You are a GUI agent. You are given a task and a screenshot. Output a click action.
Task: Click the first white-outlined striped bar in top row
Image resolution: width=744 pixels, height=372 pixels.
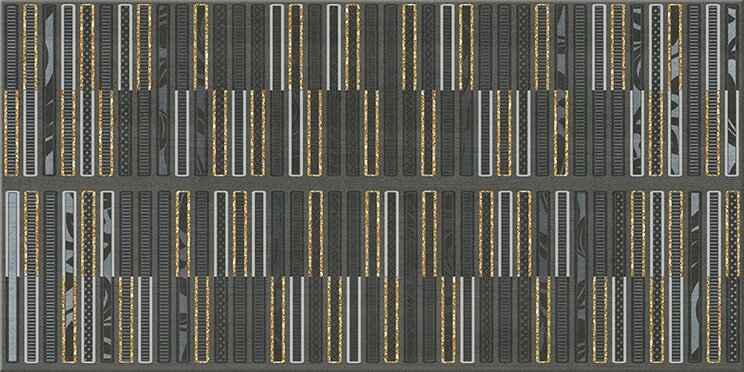[68, 47]
